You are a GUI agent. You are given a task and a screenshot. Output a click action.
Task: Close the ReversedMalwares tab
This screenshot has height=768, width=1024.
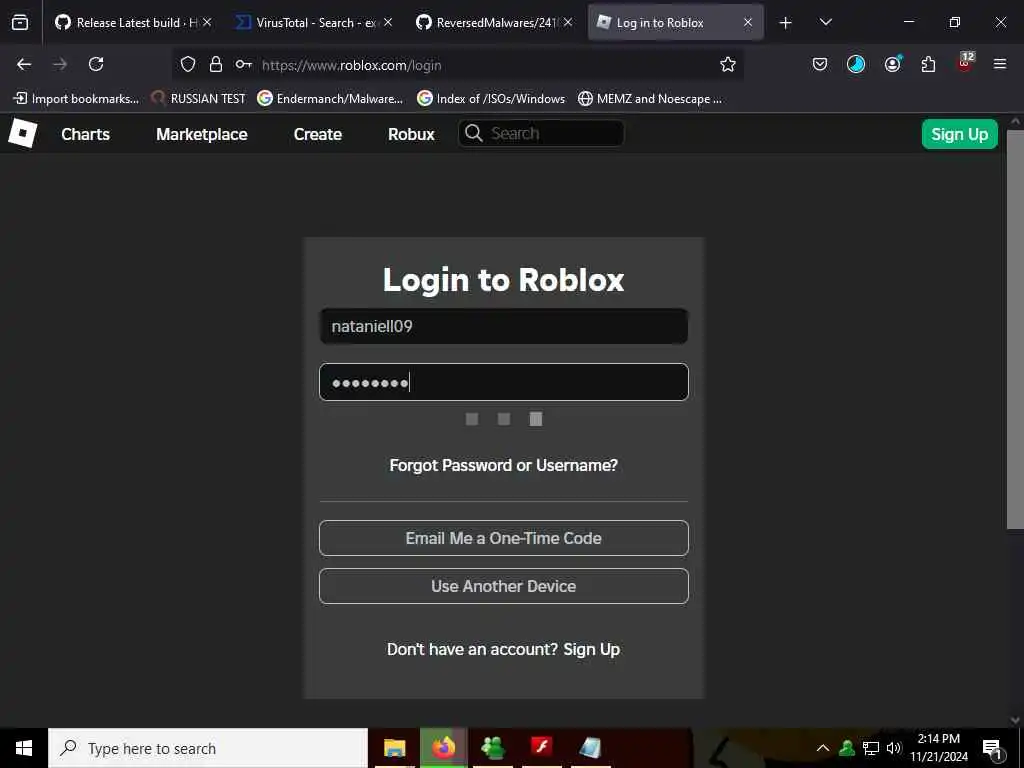568,22
